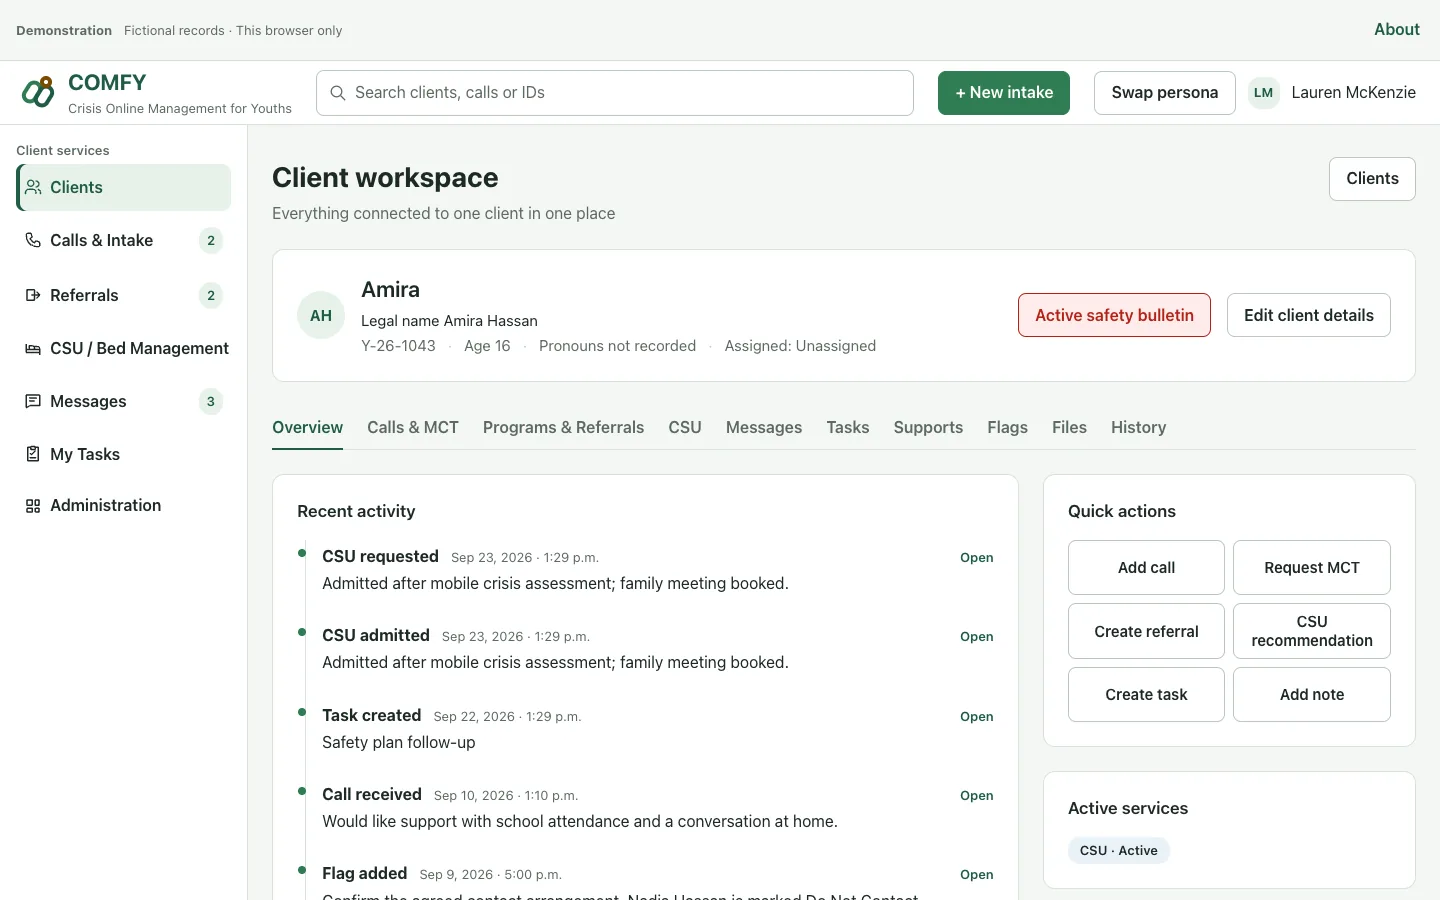Click the Clients people icon in sidebar
The width and height of the screenshot is (1440, 900).
(33, 187)
